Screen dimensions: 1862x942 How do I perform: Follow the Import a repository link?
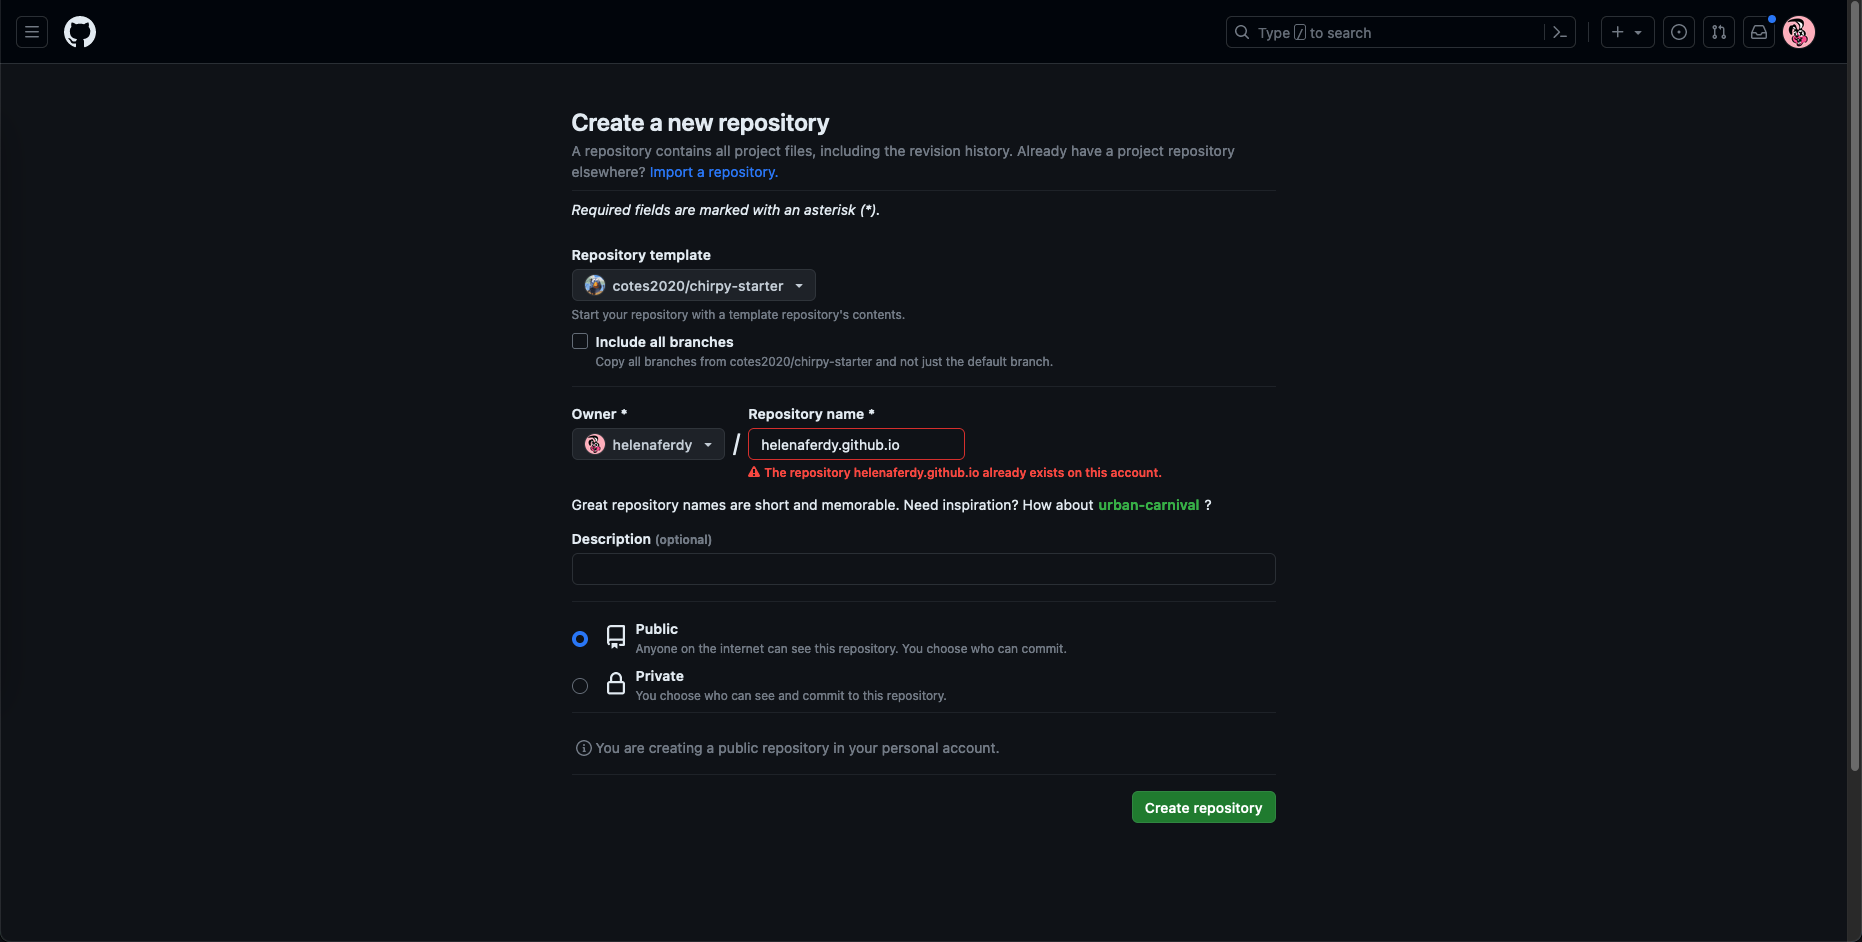click(713, 172)
